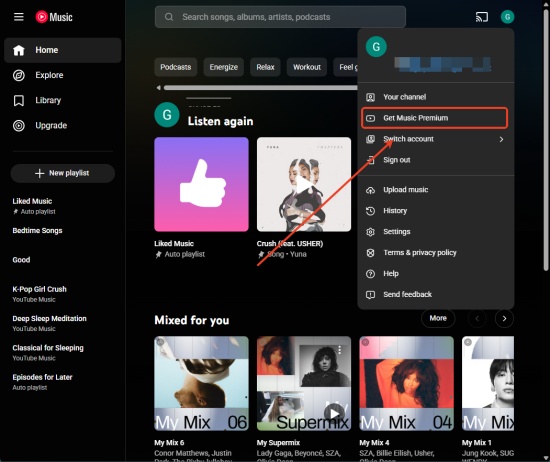Viewport: 550px width, 462px height.
Task: Click the large G avatar in account menu
Action: pyautogui.click(x=376, y=47)
